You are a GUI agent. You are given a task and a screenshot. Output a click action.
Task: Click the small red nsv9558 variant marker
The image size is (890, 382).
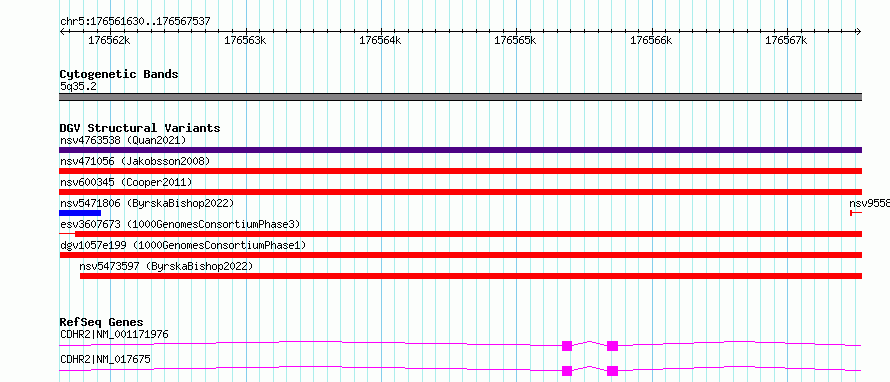coord(856,213)
